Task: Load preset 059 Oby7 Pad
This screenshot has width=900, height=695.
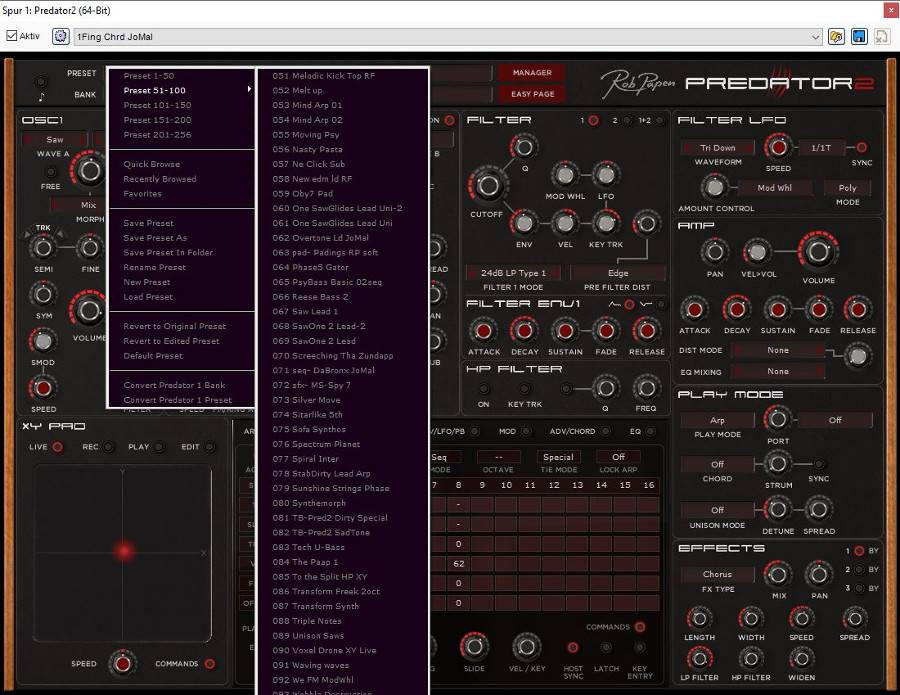Action: [x=343, y=193]
